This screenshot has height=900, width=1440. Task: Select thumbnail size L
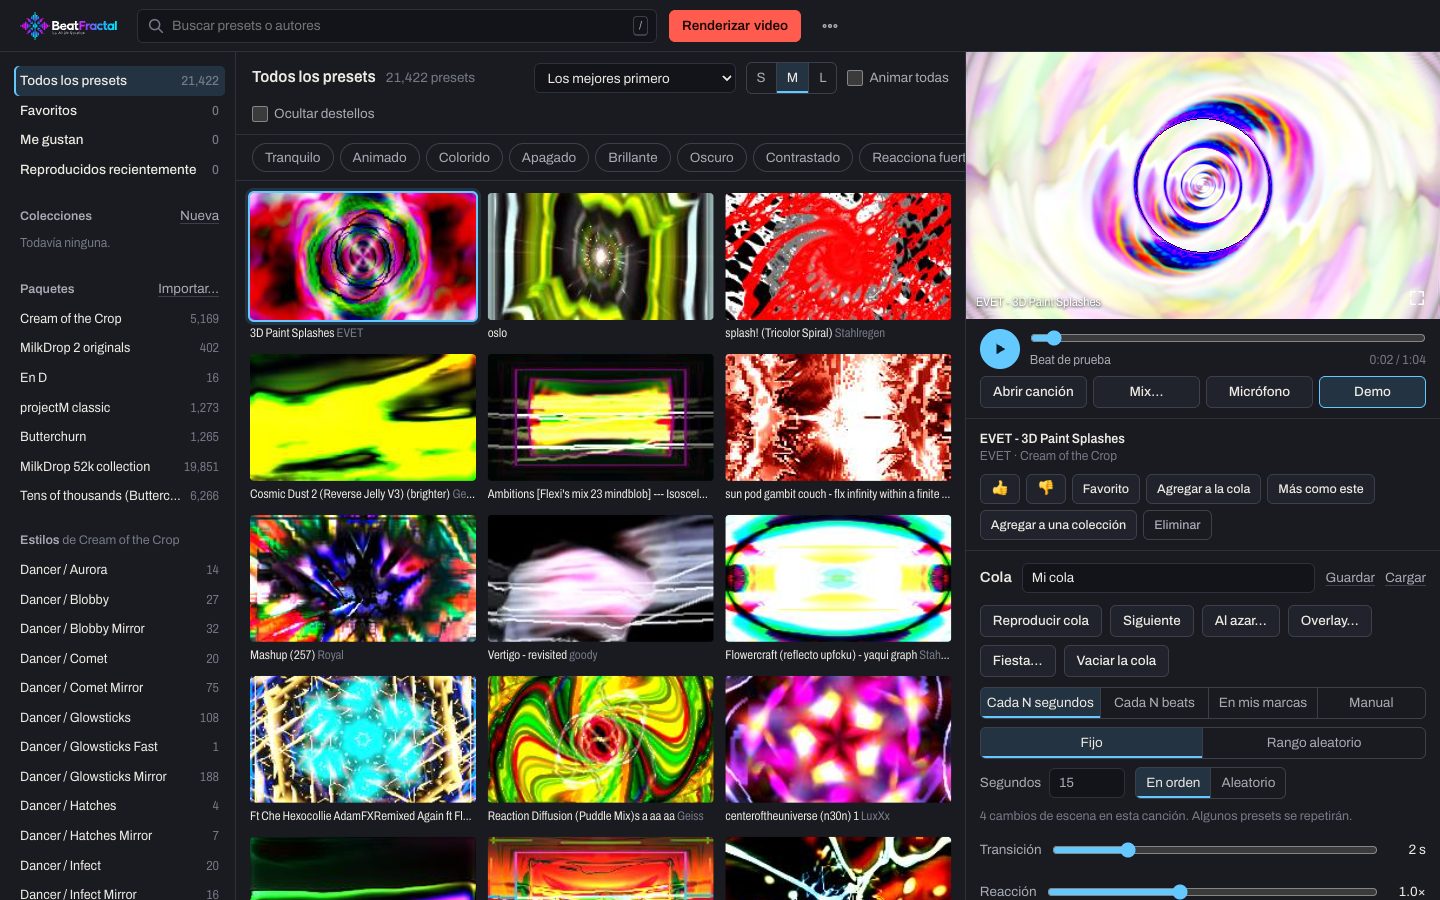point(823,78)
